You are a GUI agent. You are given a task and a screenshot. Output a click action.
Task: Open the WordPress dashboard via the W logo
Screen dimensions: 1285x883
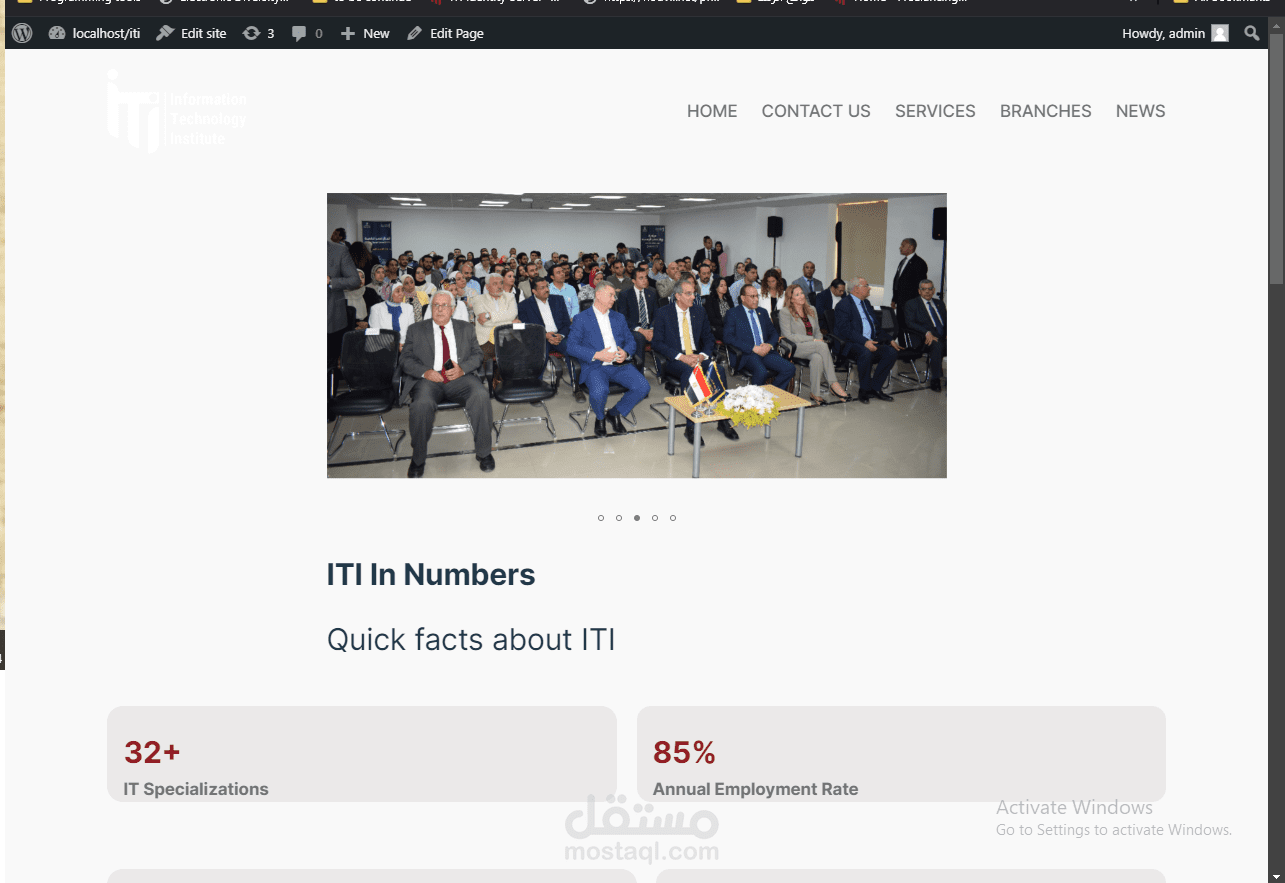coord(21,33)
